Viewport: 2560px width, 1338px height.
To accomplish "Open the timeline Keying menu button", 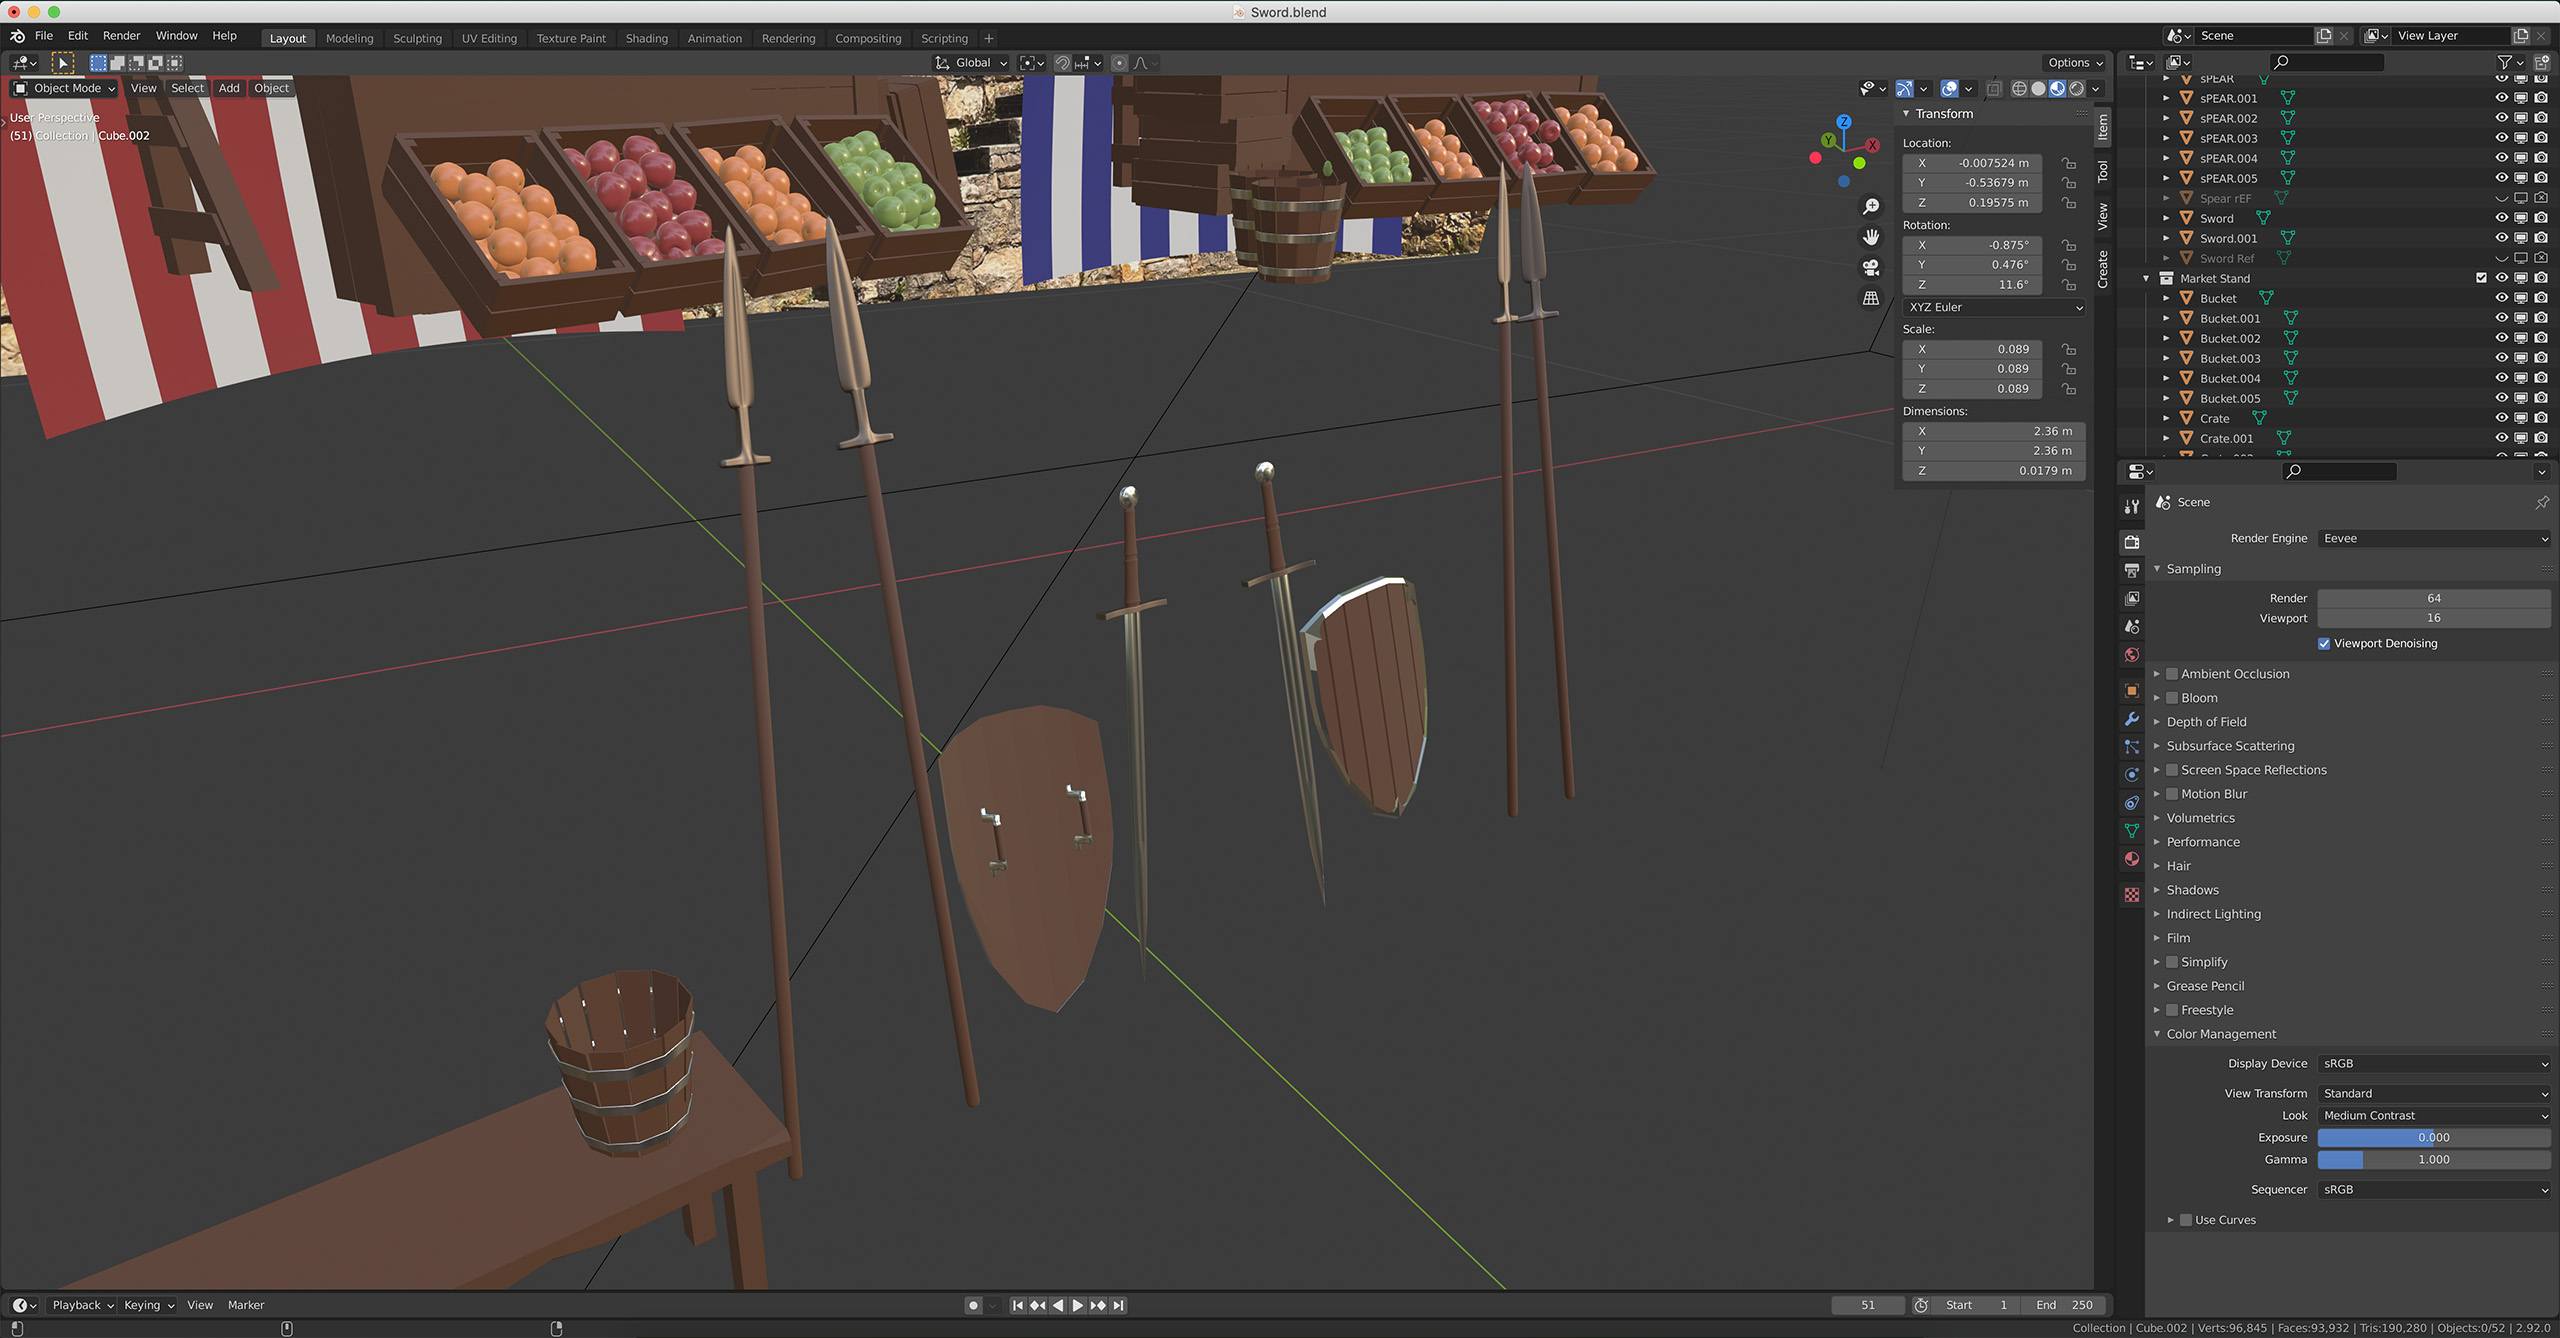I will click(x=148, y=1305).
